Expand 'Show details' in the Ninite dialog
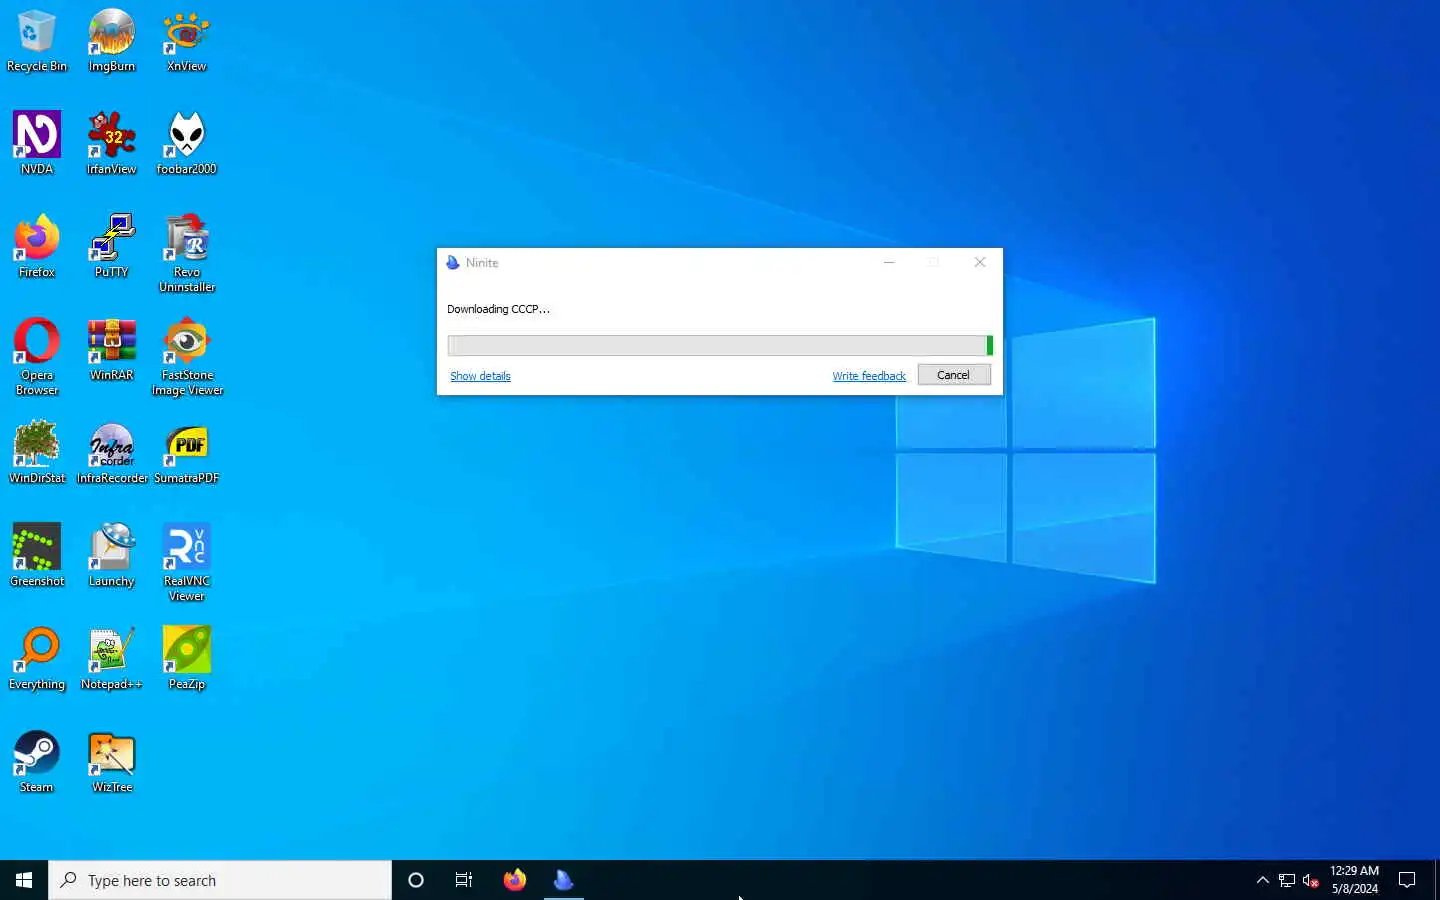Screen dimensions: 1440x900 pyautogui.click(x=480, y=376)
